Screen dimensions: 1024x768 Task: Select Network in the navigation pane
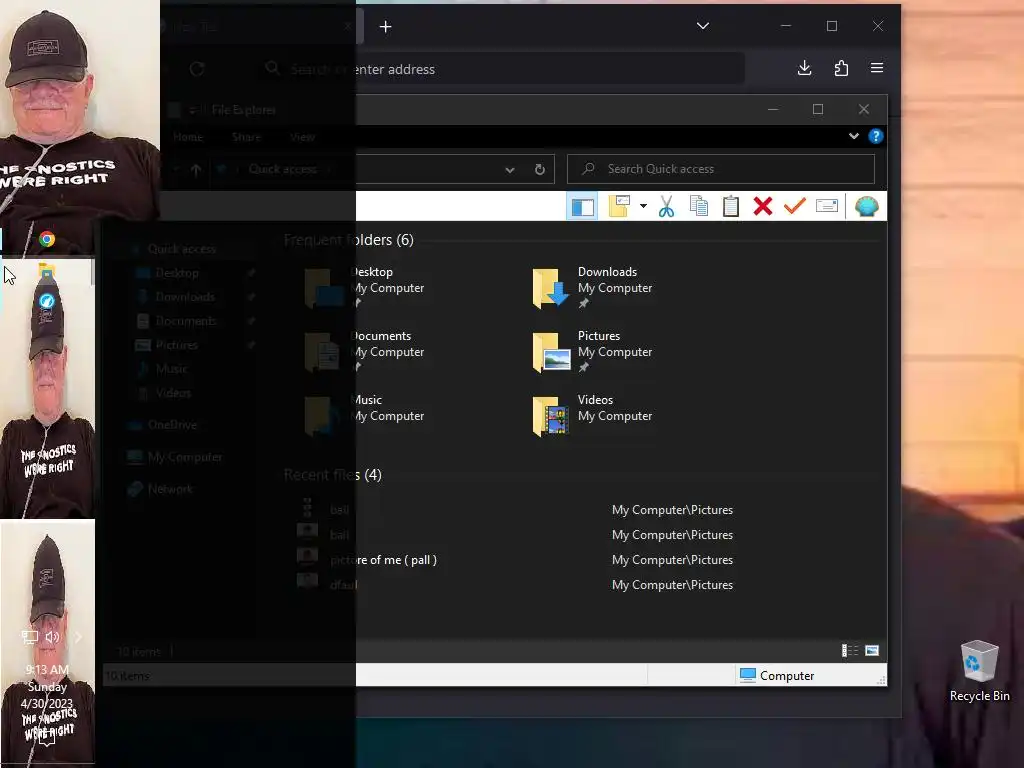[x=170, y=489]
